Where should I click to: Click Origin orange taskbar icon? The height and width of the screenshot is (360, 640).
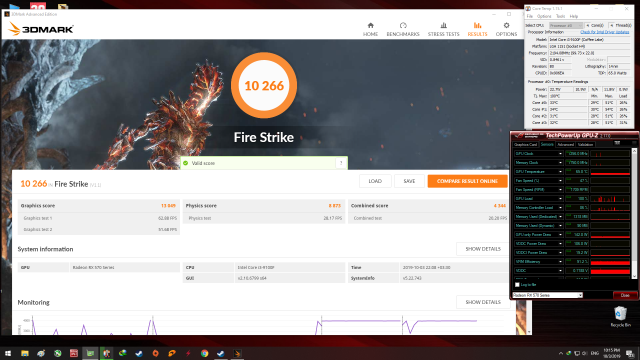click(x=156, y=353)
